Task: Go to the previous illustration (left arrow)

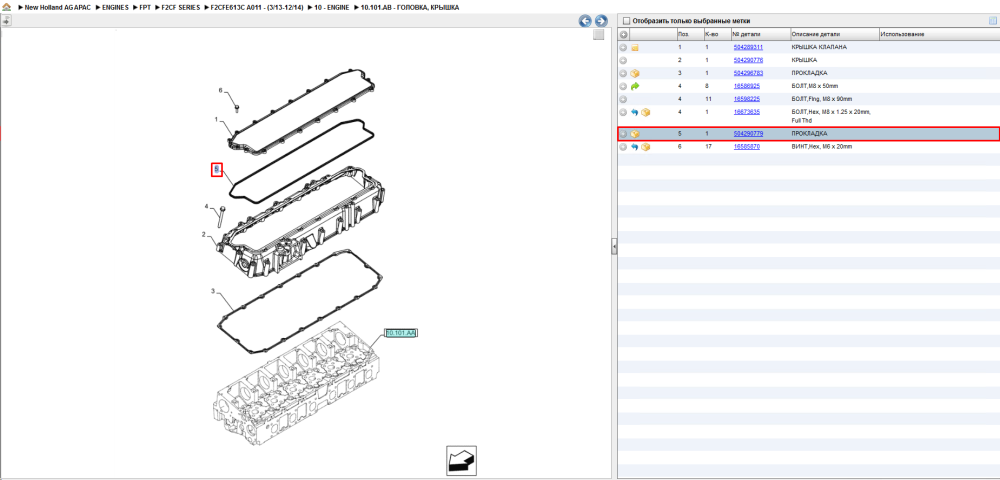Action: pos(585,21)
